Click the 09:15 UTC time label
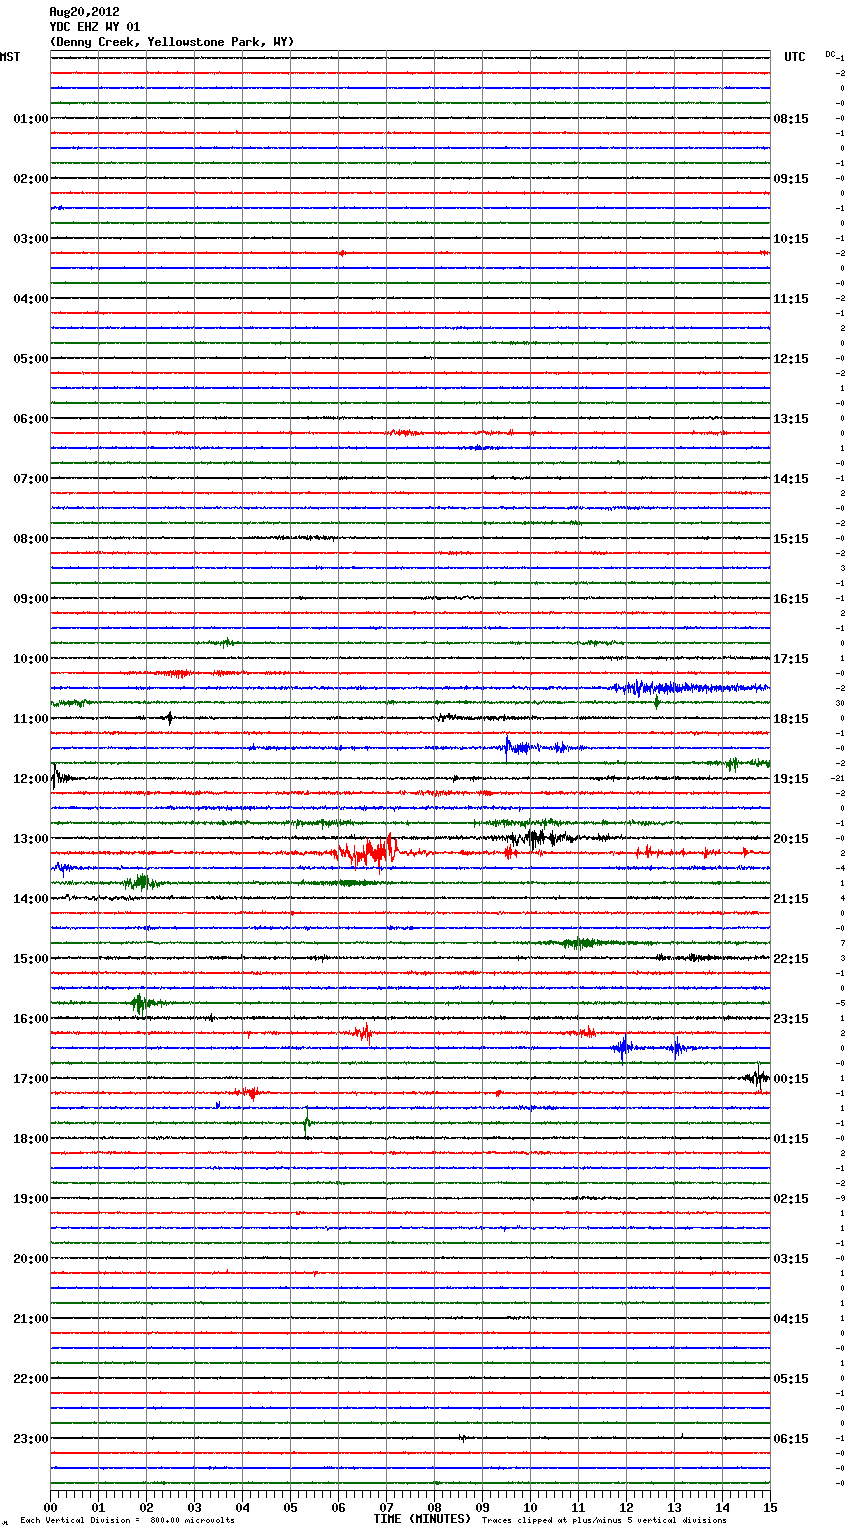The image size is (850, 1534). pos(791,179)
